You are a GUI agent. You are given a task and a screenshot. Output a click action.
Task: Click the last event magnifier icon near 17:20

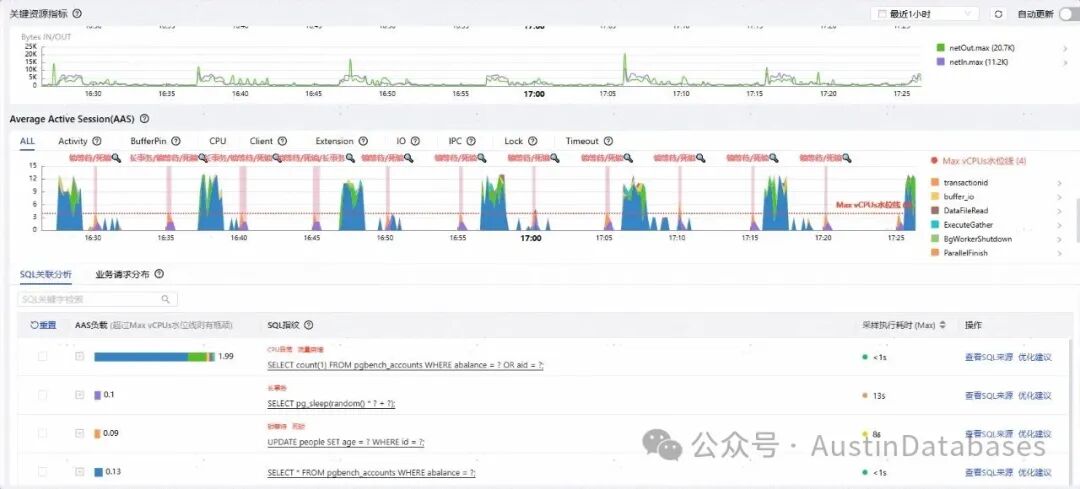pos(847,158)
